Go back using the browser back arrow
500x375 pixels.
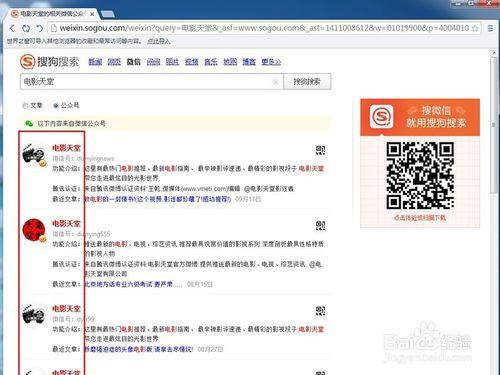tap(12, 28)
